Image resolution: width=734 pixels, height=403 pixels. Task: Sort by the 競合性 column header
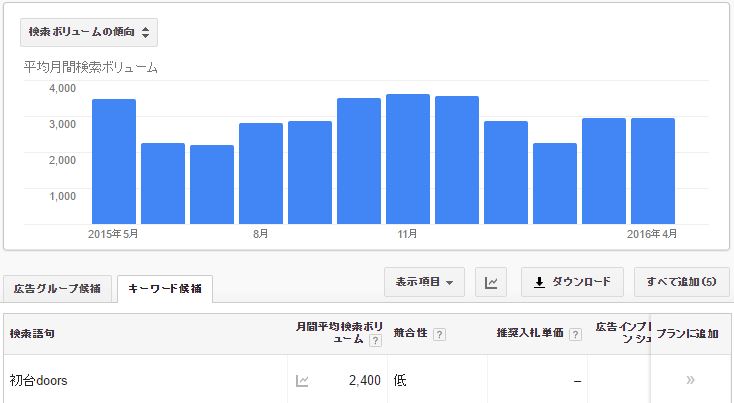pos(411,333)
